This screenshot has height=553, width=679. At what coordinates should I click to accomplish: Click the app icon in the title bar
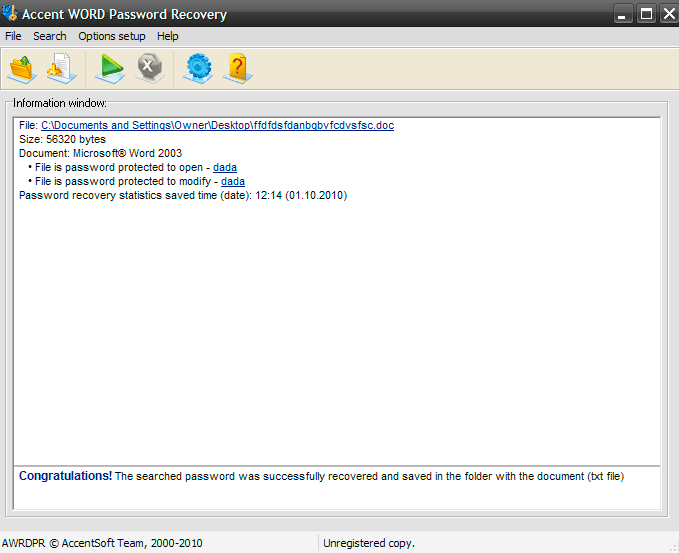(10, 13)
